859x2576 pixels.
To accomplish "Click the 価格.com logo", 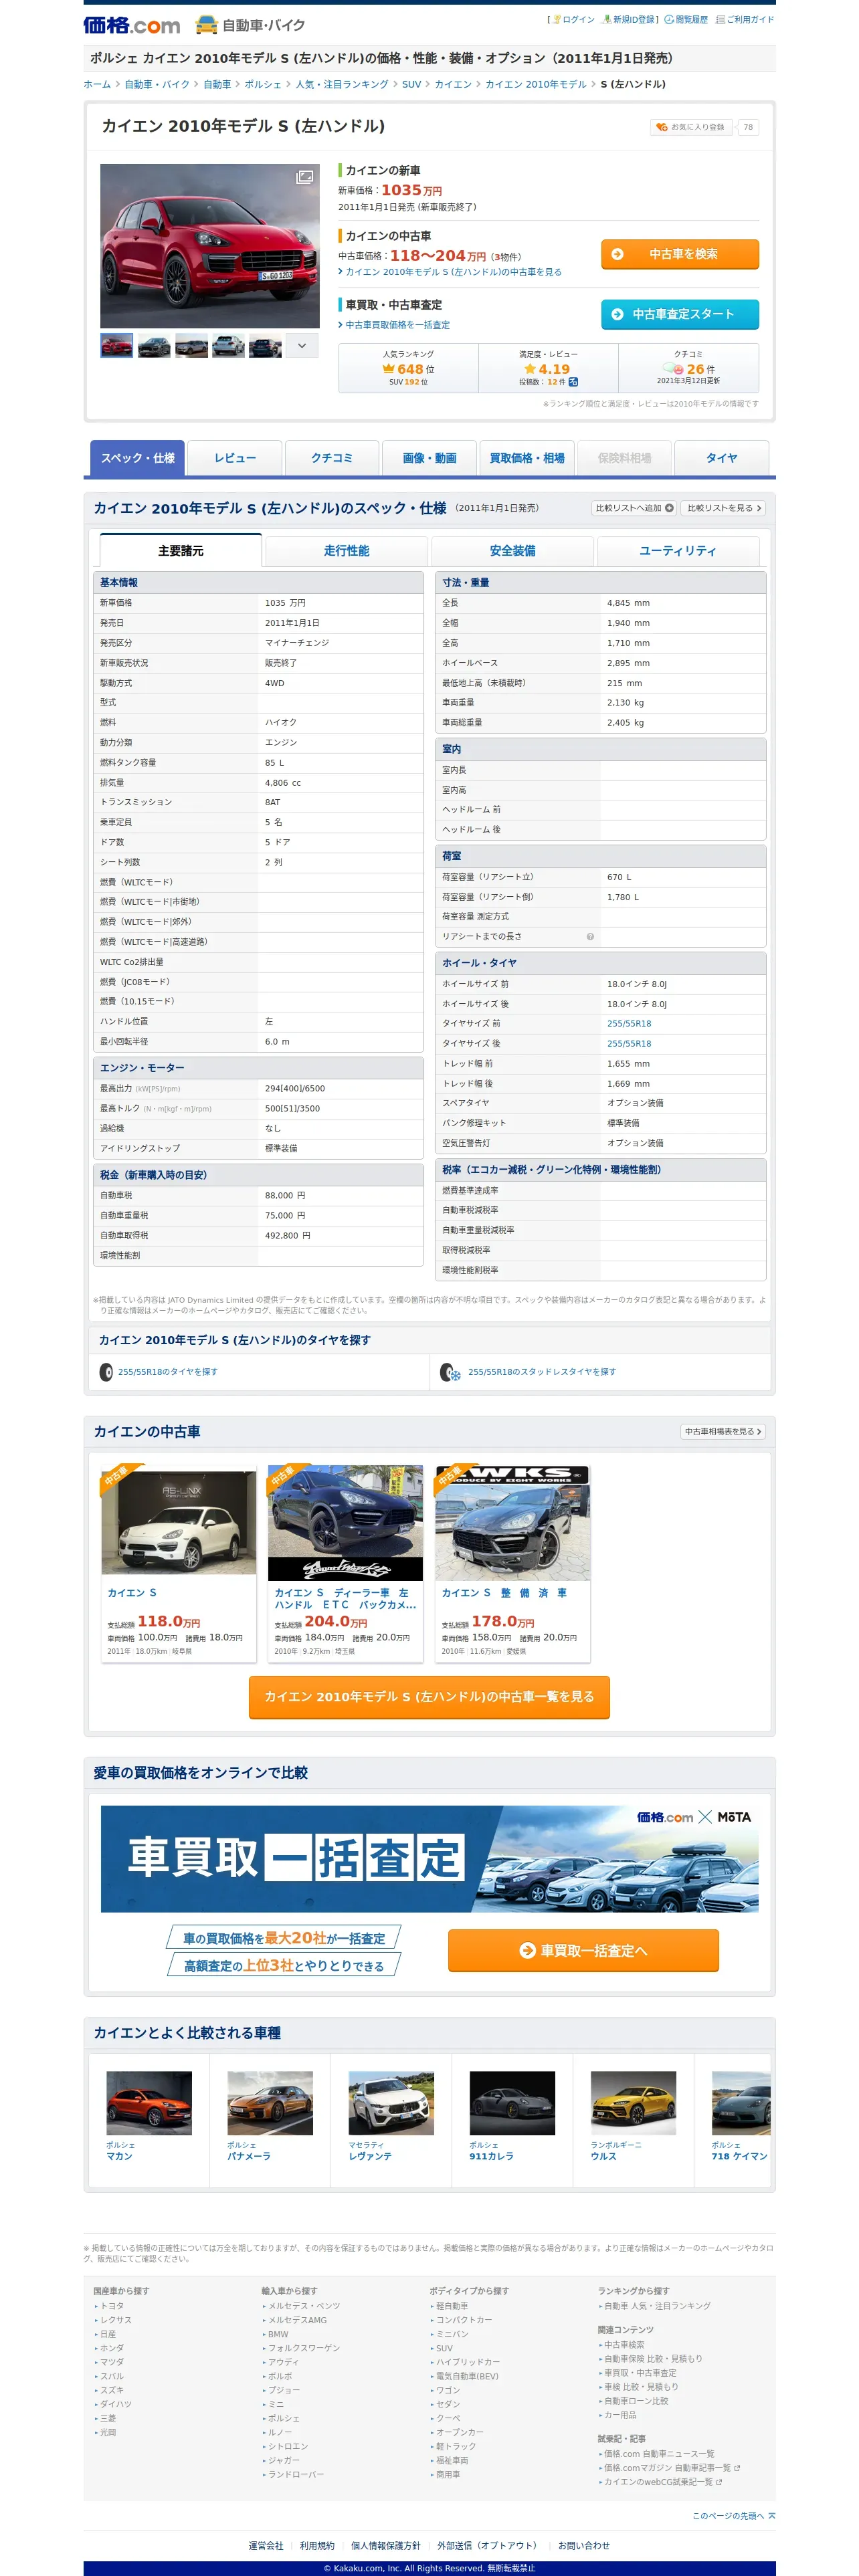I will (131, 25).
